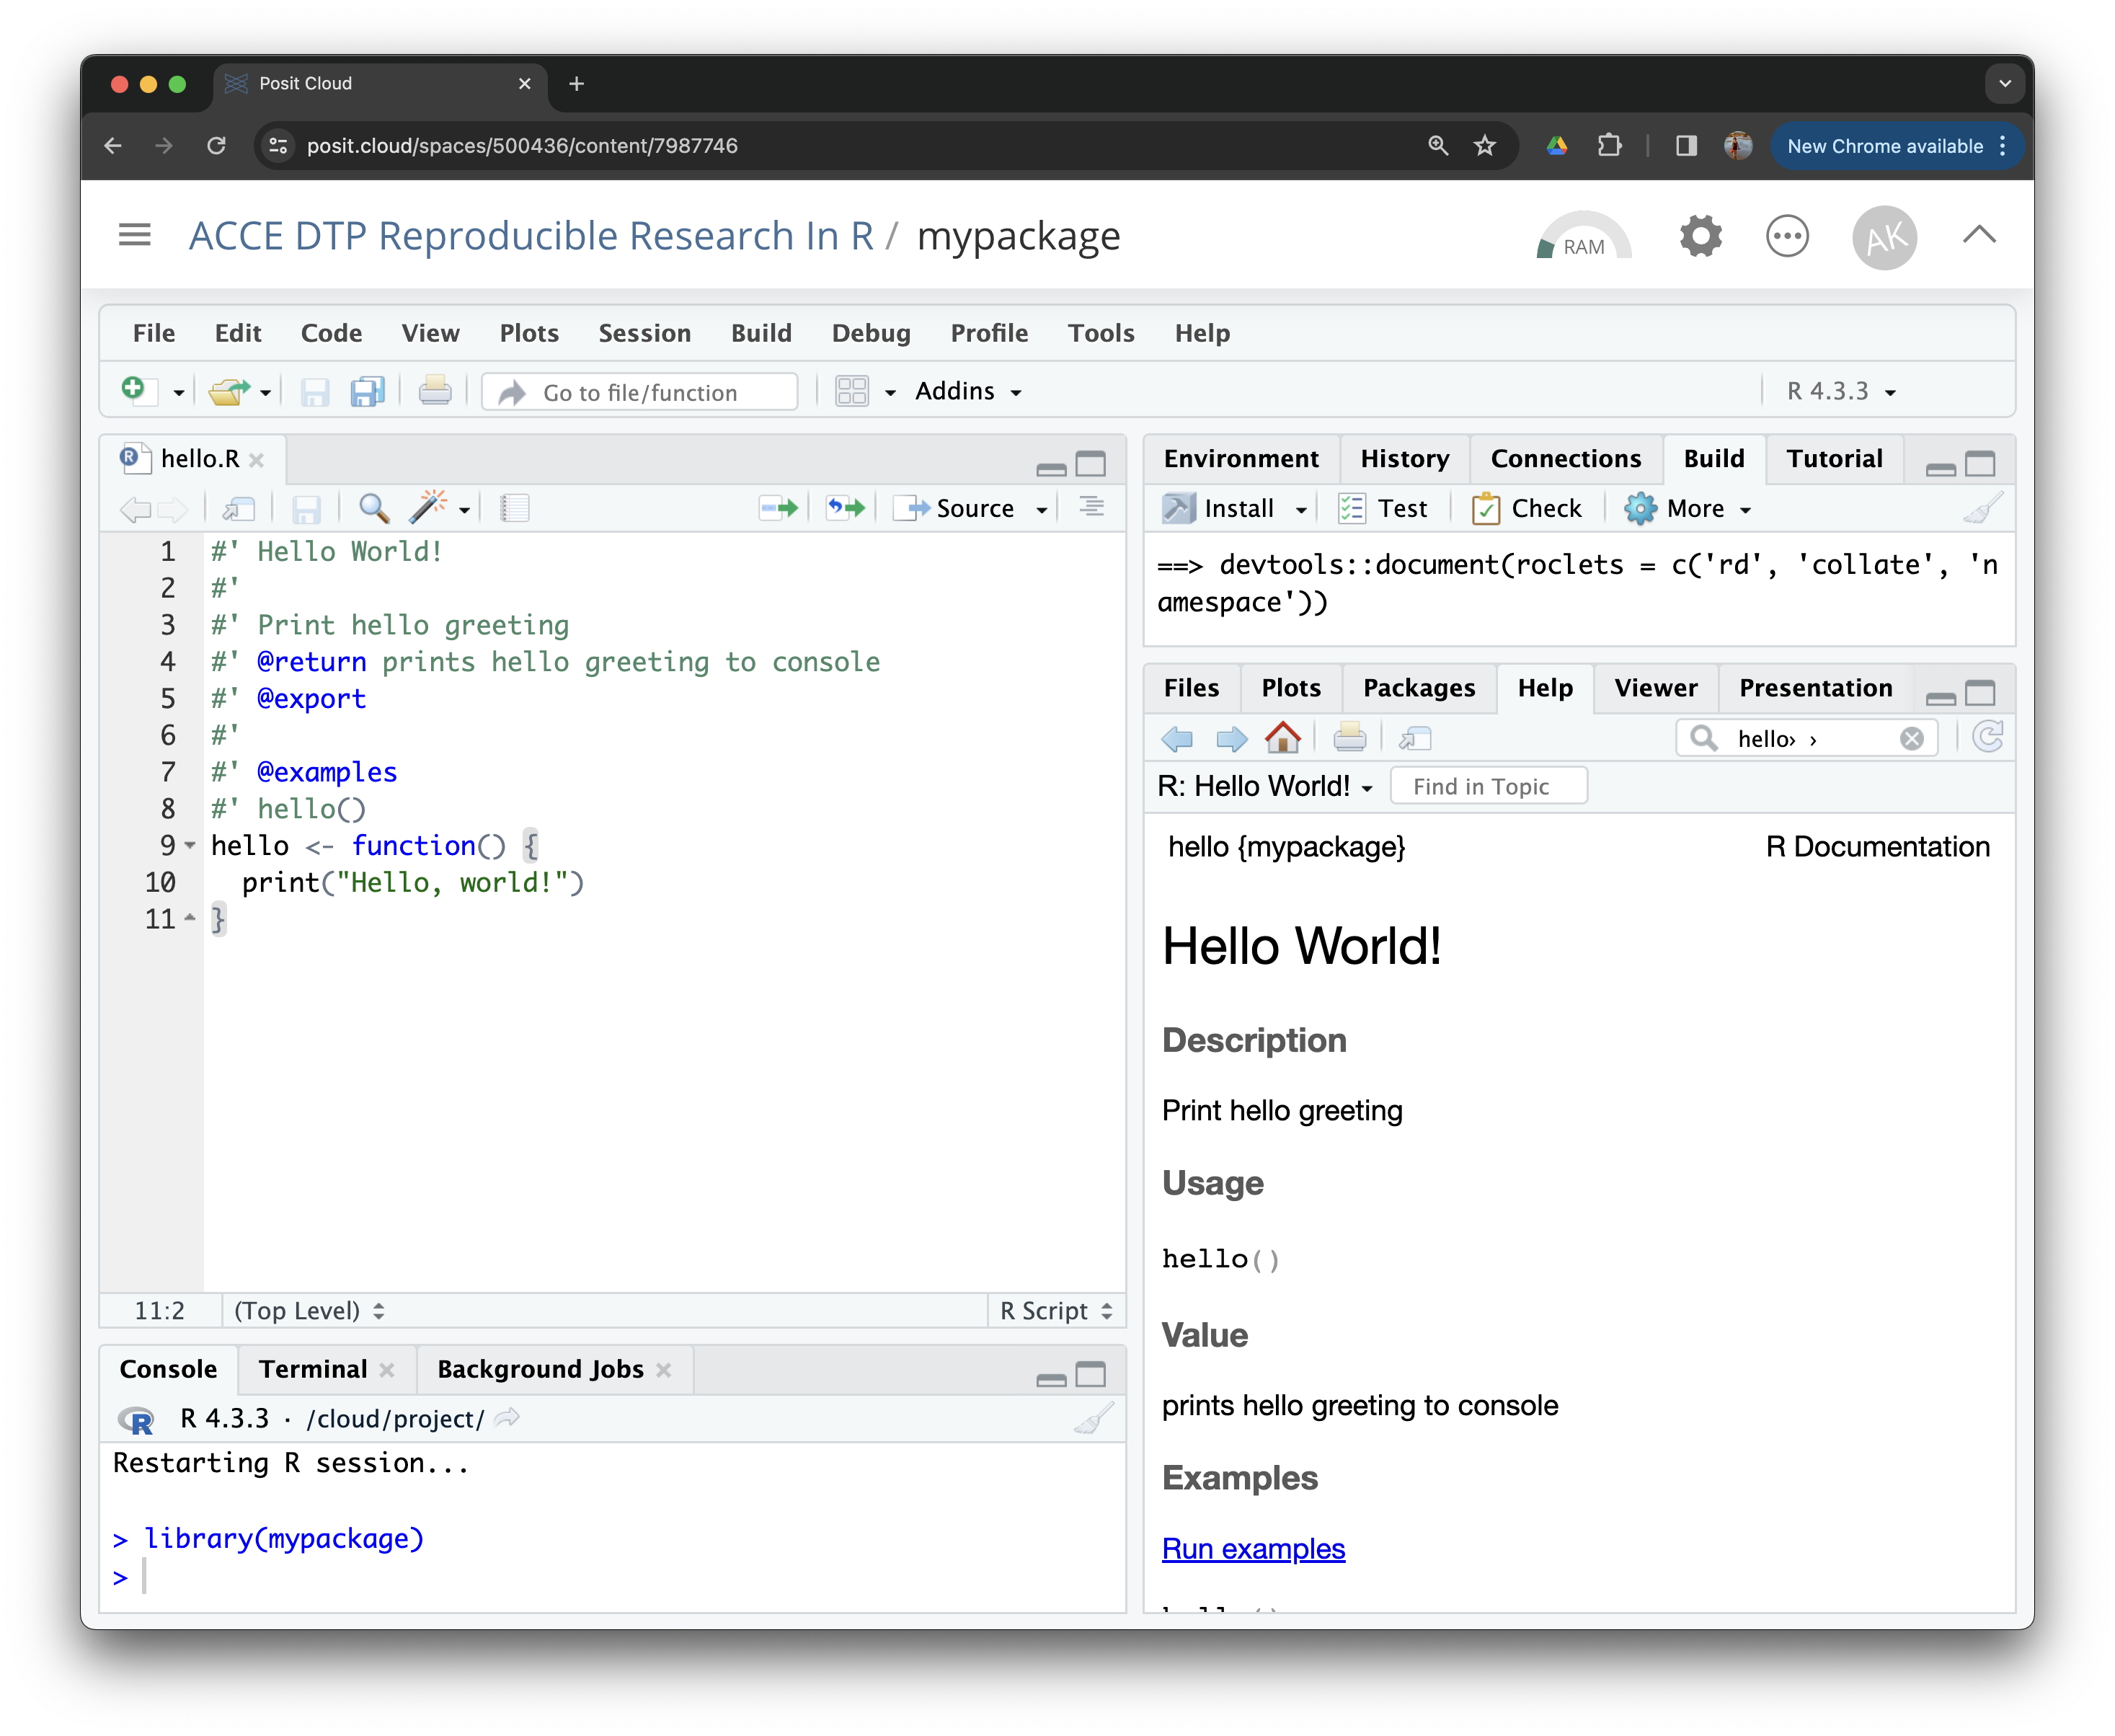This screenshot has height=1736, width=2115.
Task: Bookmark this page with Chrome star icon
Action: pyautogui.click(x=1485, y=146)
